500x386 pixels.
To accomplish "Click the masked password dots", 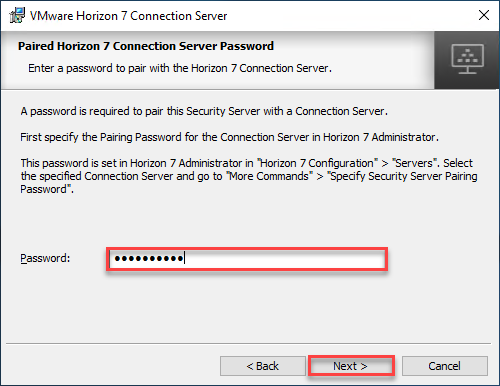I will [149, 258].
